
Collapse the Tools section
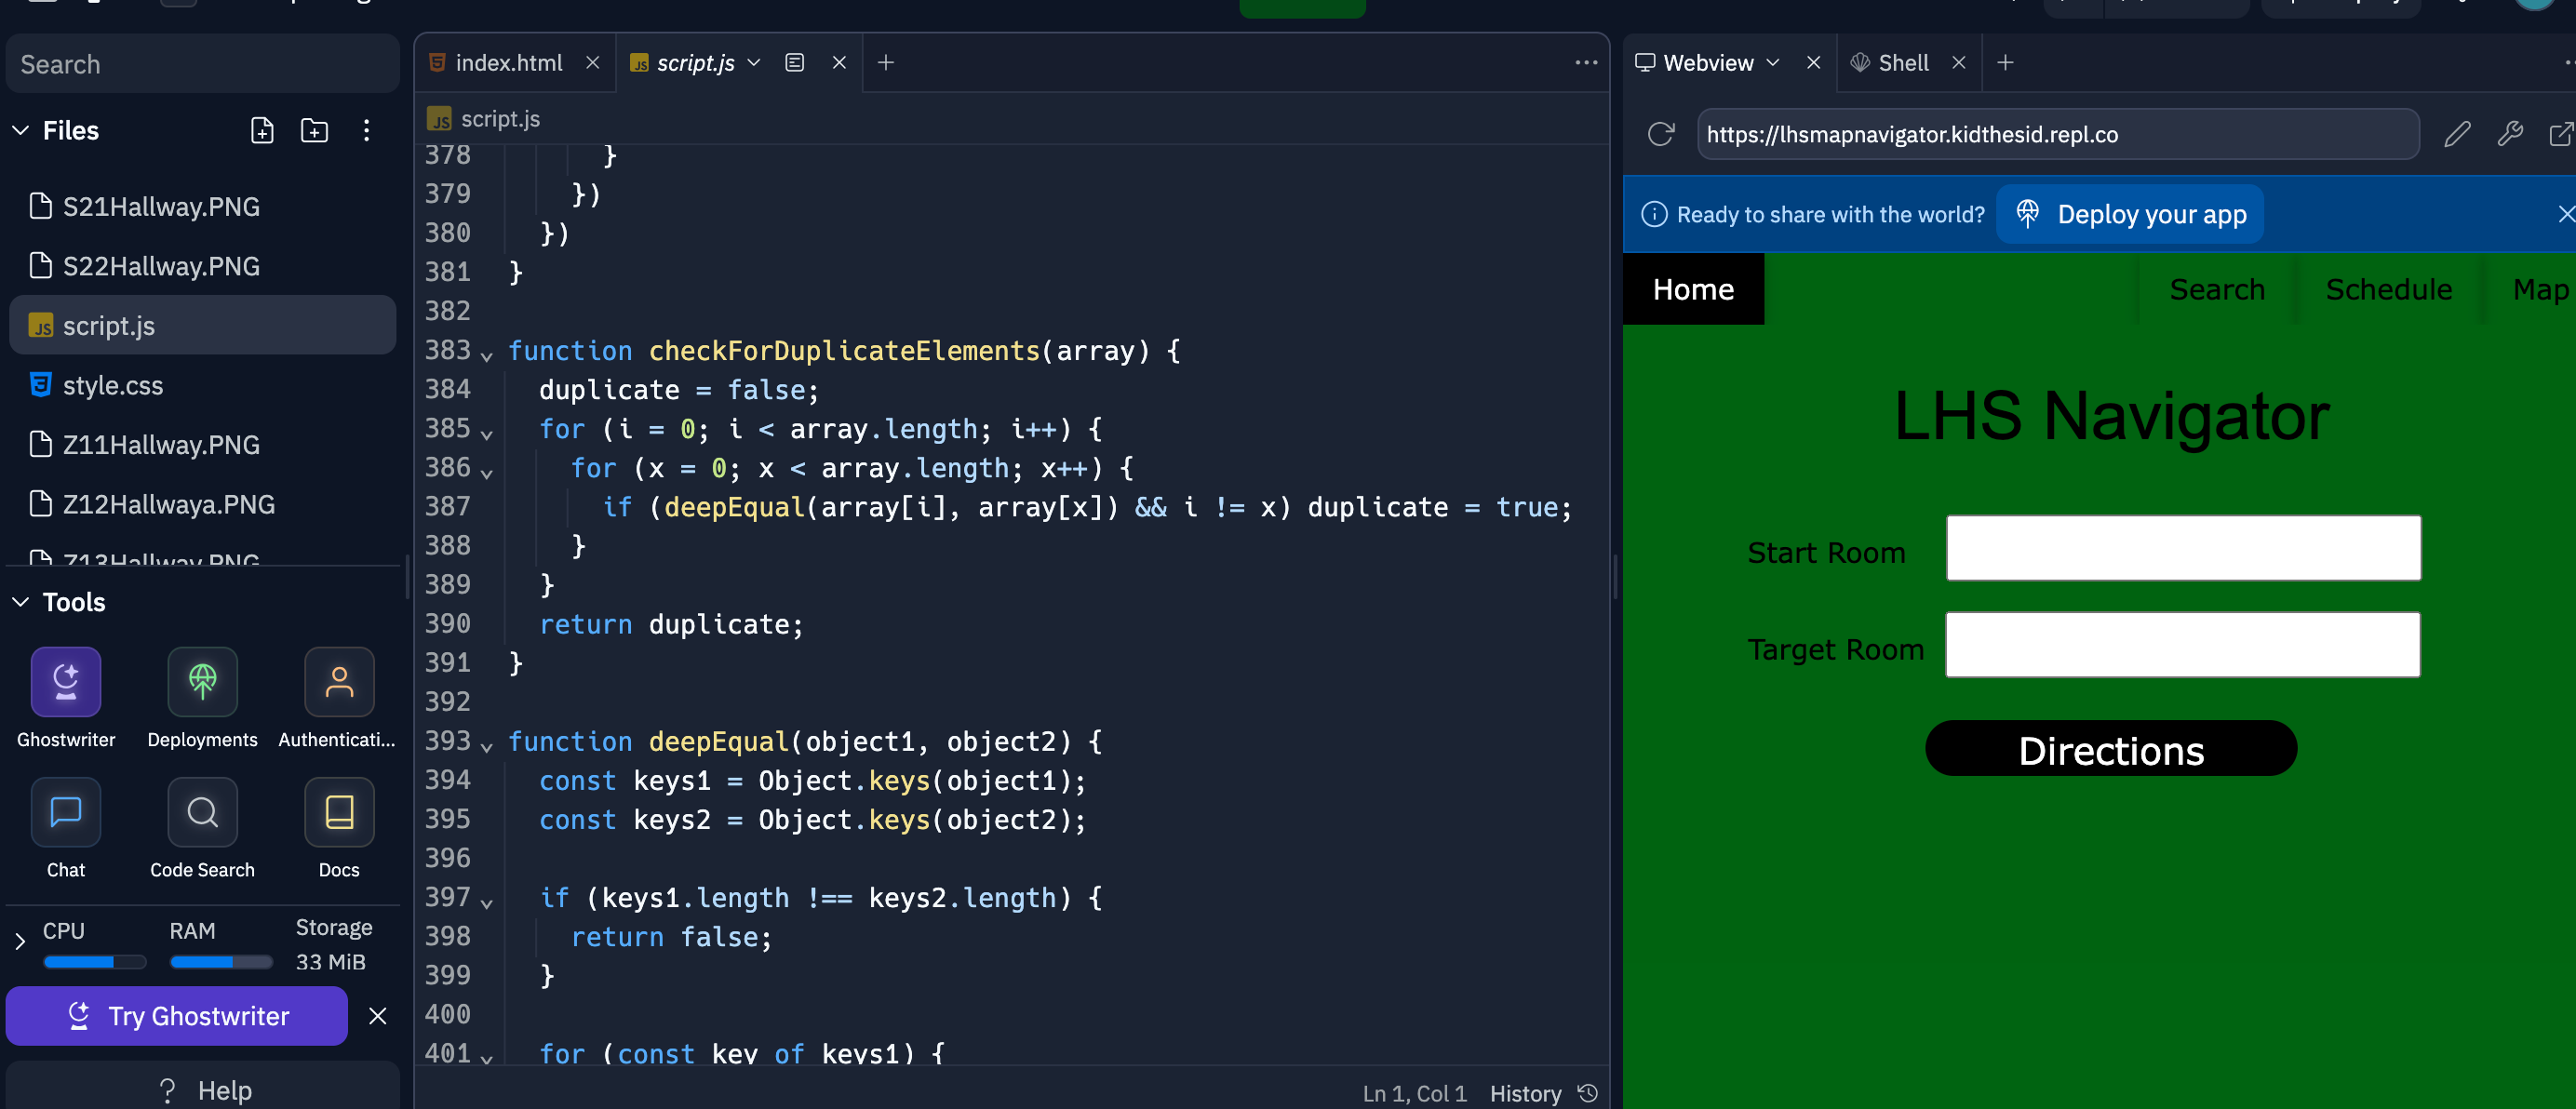click(21, 602)
